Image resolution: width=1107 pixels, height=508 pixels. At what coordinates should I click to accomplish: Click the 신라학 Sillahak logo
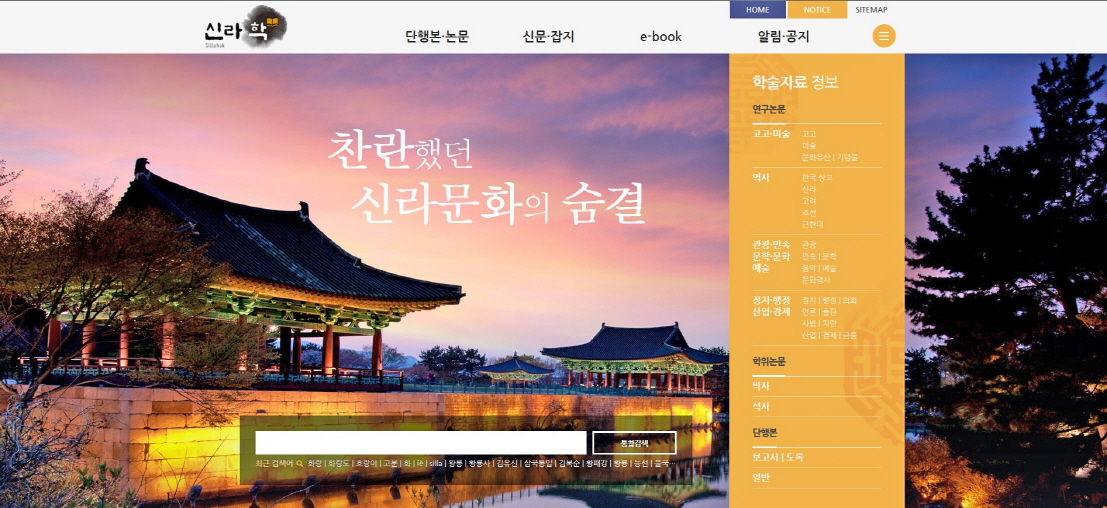[x=246, y=28]
